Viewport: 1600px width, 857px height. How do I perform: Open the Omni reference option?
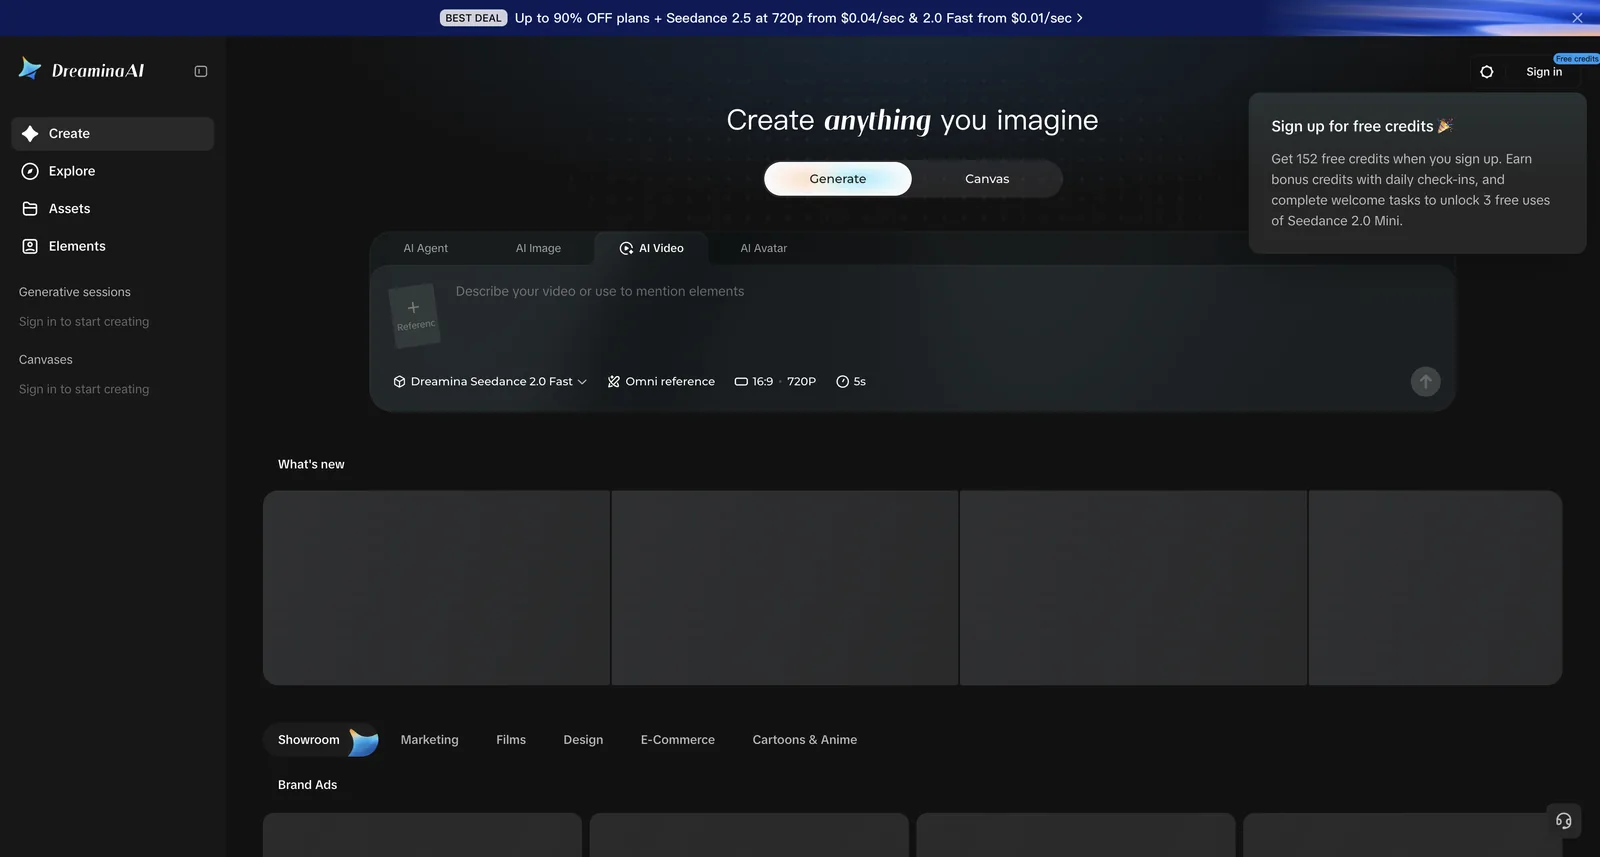coord(661,382)
